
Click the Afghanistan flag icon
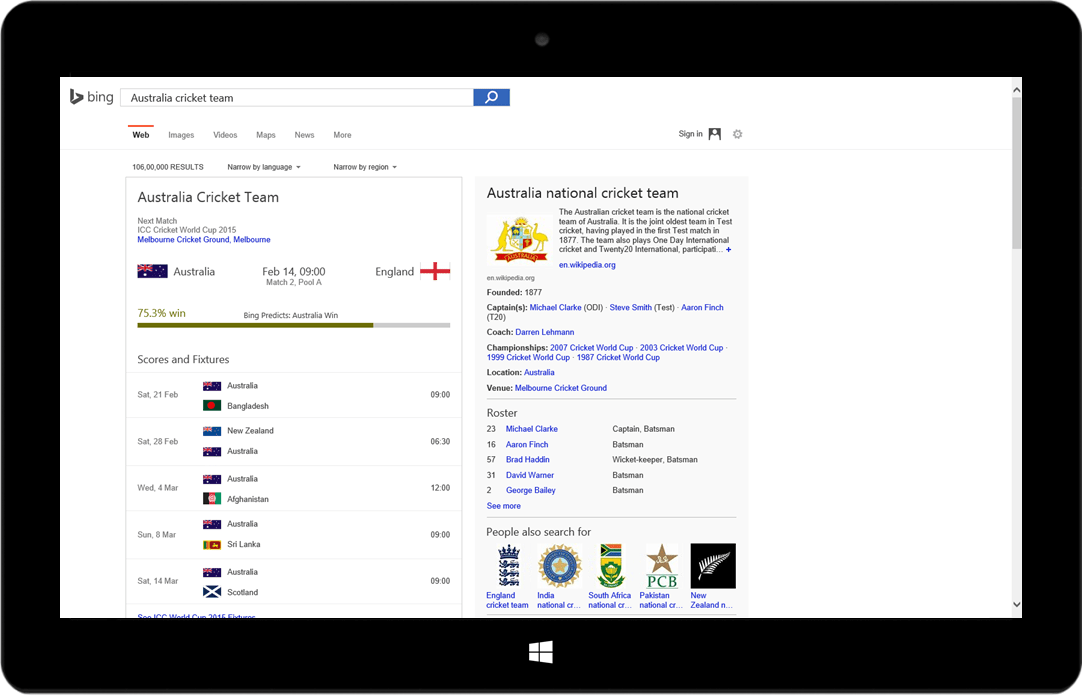coord(212,499)
